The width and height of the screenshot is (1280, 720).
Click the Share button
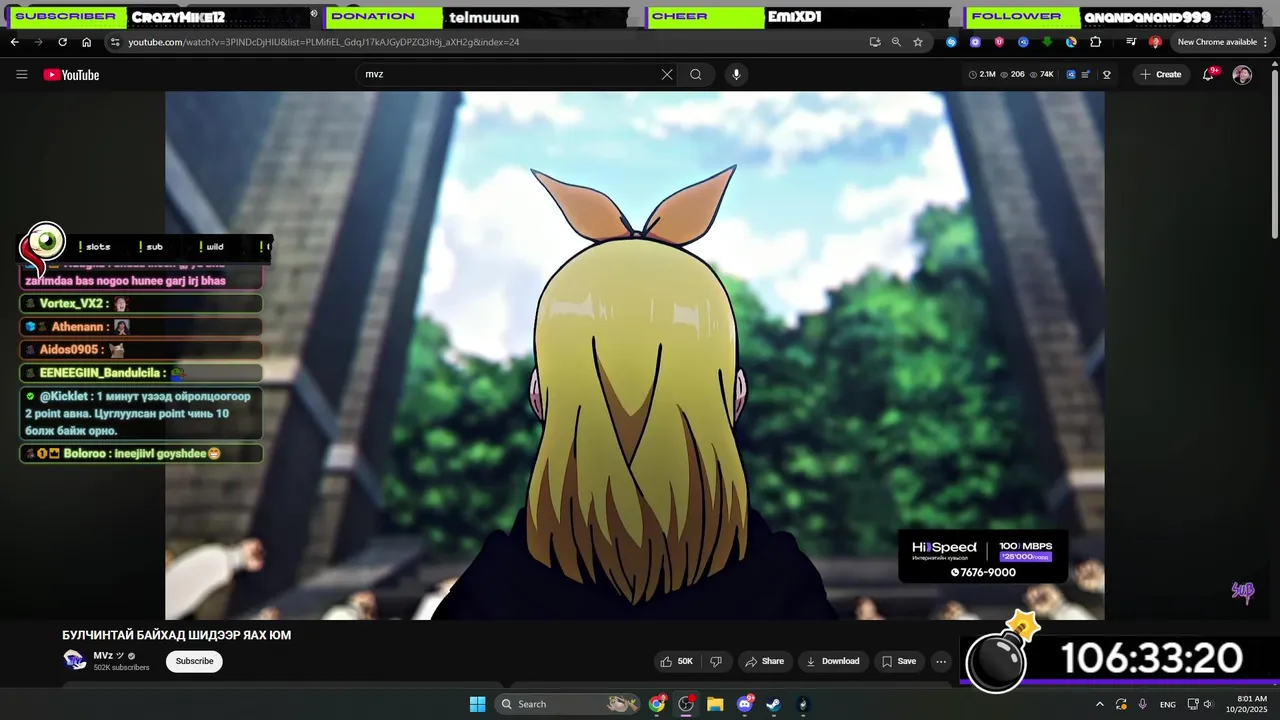(765, 661)
